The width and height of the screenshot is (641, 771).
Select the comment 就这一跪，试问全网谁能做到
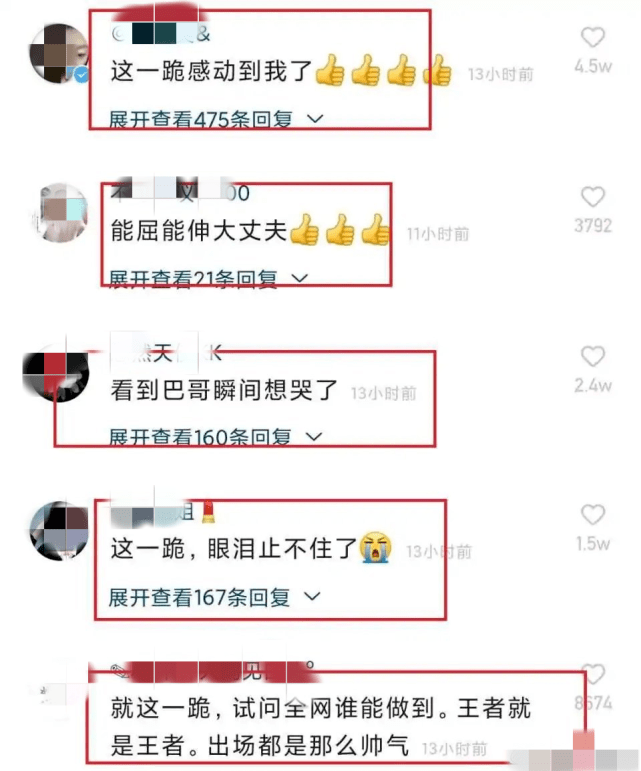pos(273,708)
